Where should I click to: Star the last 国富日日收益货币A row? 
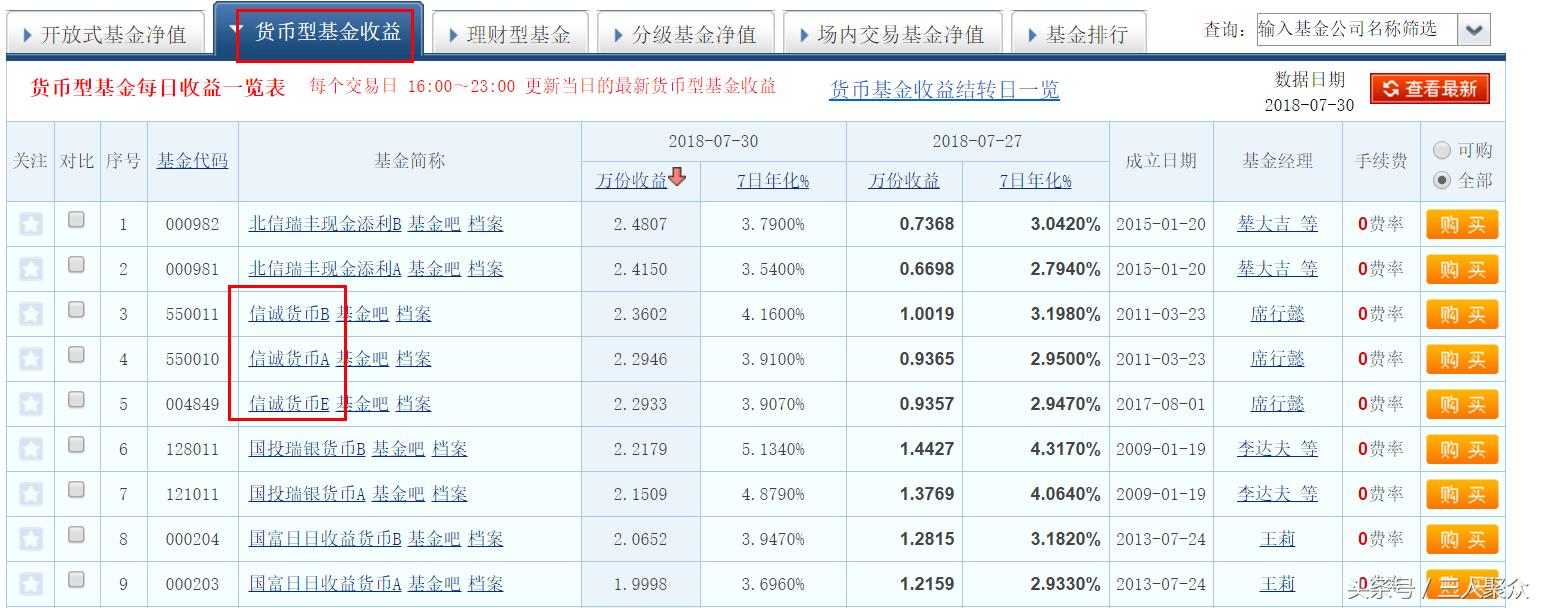(x=29, y=584)
